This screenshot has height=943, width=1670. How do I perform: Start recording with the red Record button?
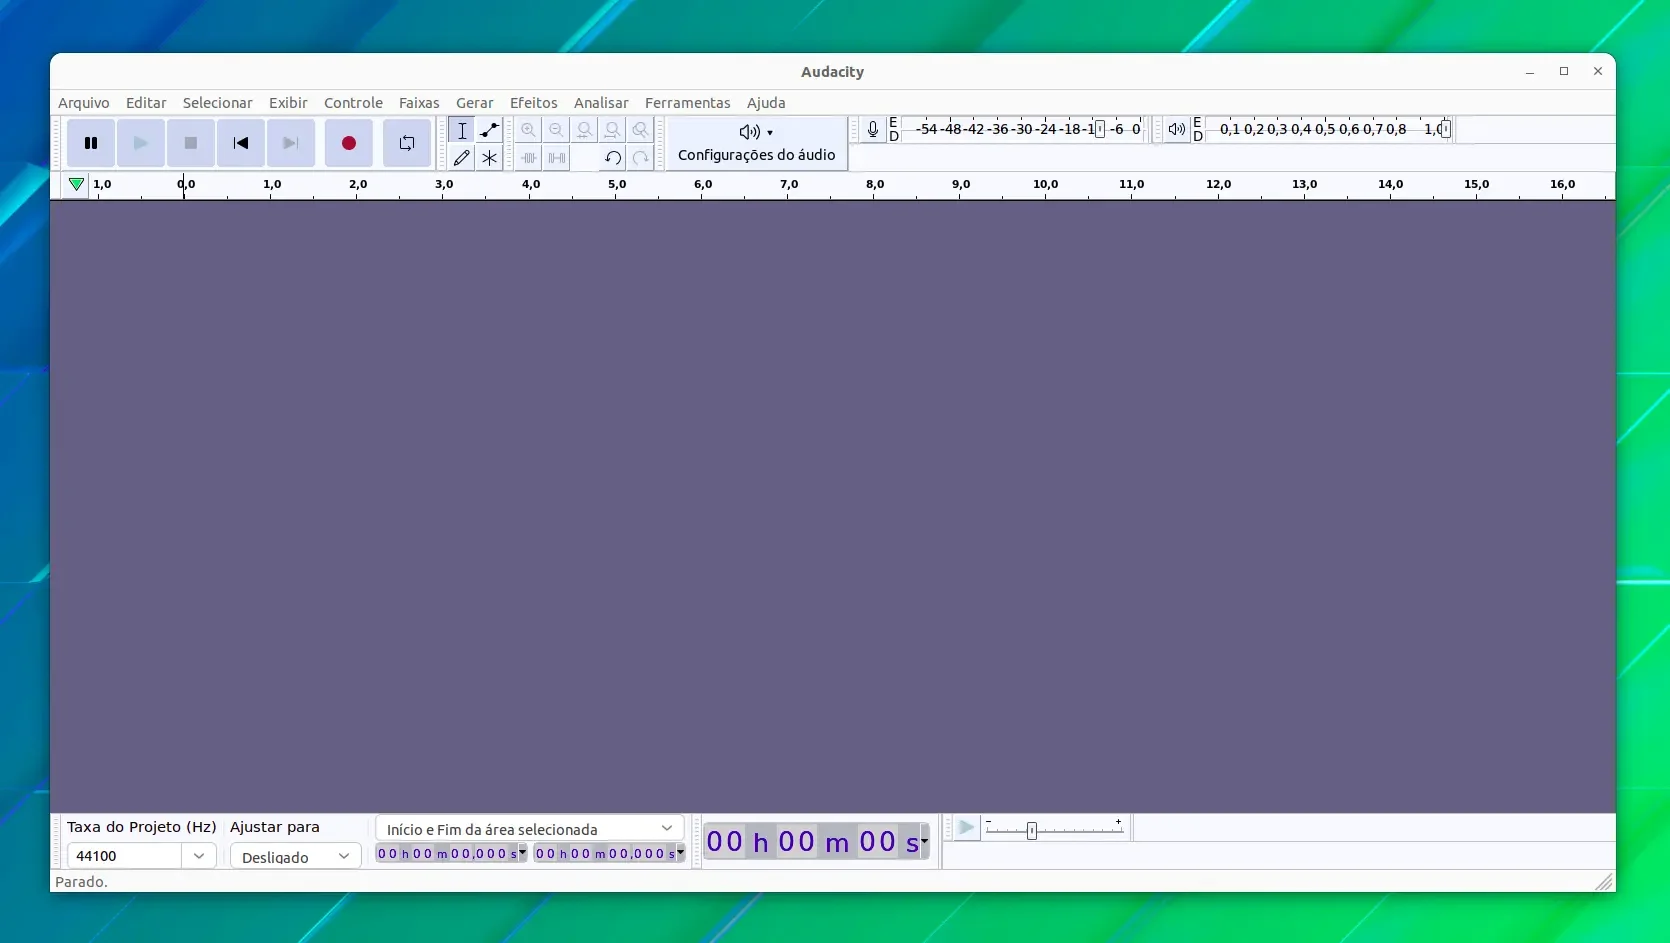coord(349,143)
